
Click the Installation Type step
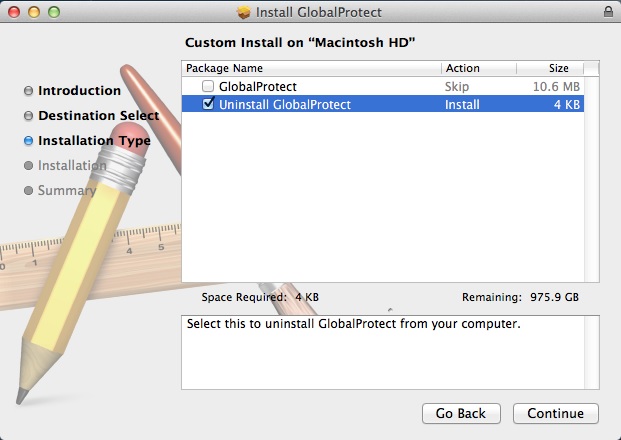[x=94, y=141]
